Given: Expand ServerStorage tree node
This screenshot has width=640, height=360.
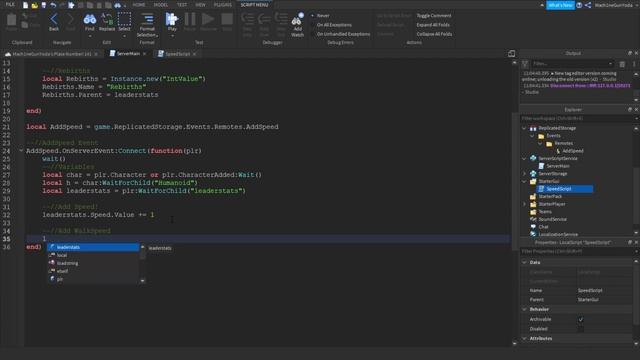Looking at the screenshot, I should 524,173.
